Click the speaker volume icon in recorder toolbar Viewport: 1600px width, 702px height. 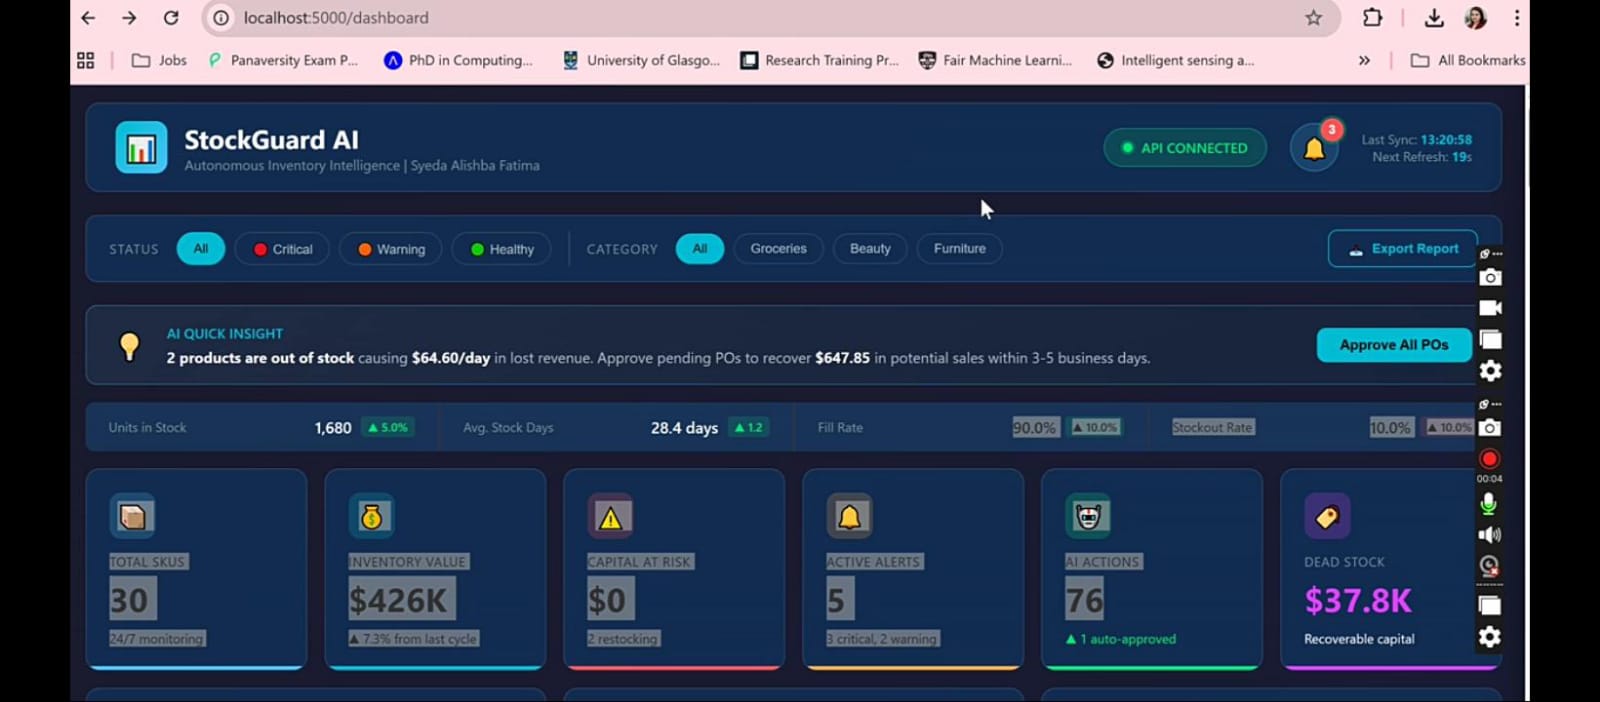click(x=1489, y=535)
